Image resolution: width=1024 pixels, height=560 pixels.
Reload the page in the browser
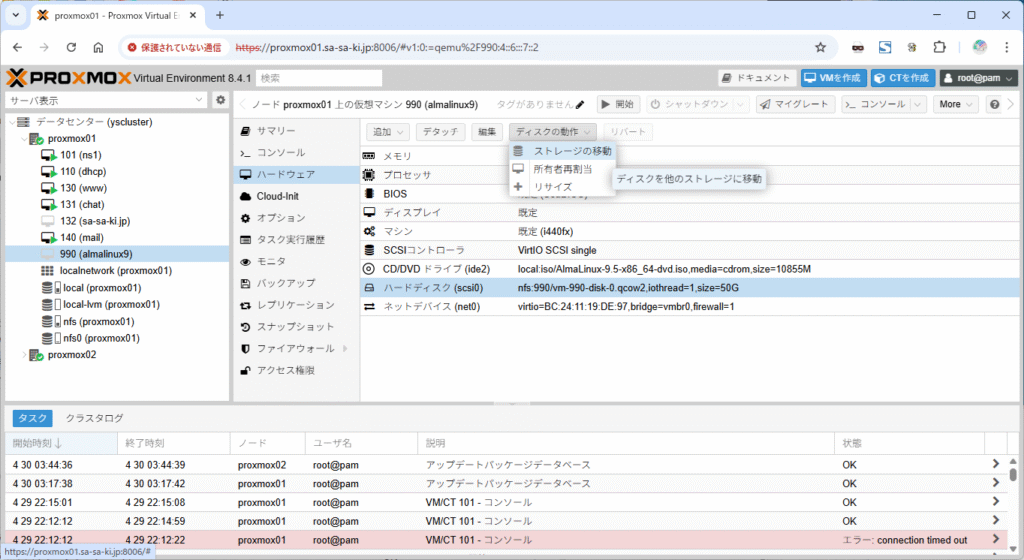[71, 47]
